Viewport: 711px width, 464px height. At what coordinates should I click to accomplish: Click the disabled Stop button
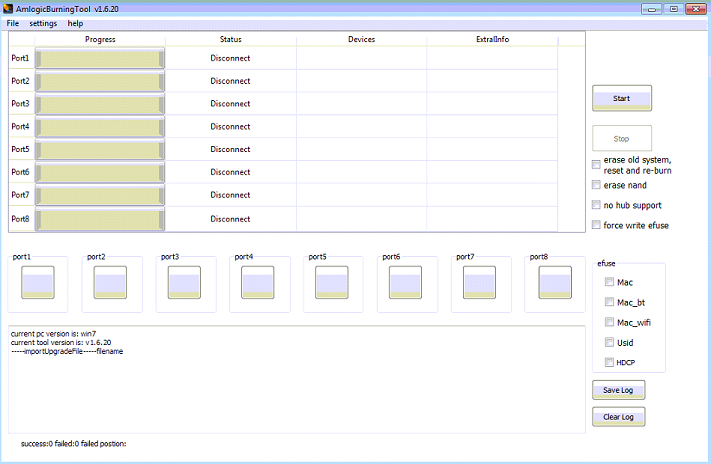click(x=622, y=138)
